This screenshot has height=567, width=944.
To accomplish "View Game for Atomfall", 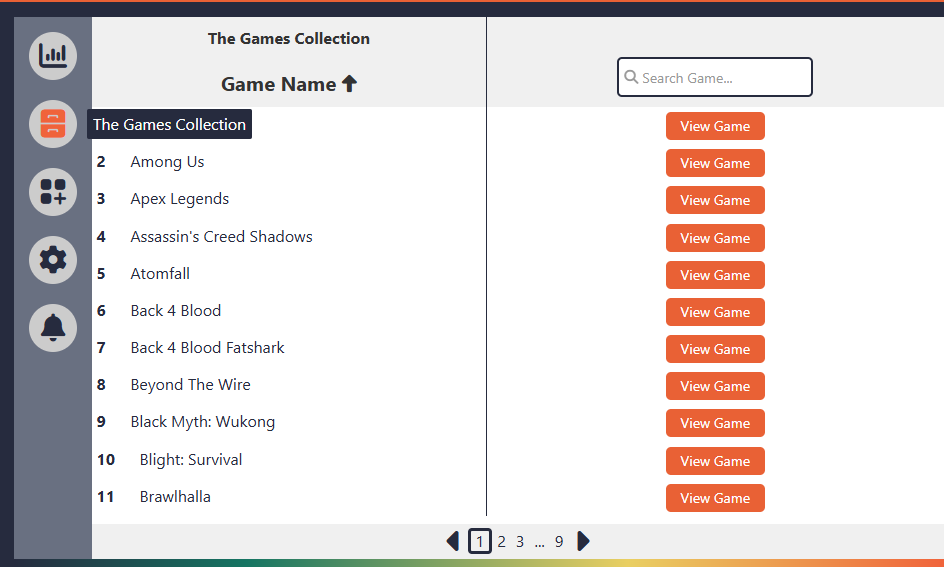I will pos(715,275).
